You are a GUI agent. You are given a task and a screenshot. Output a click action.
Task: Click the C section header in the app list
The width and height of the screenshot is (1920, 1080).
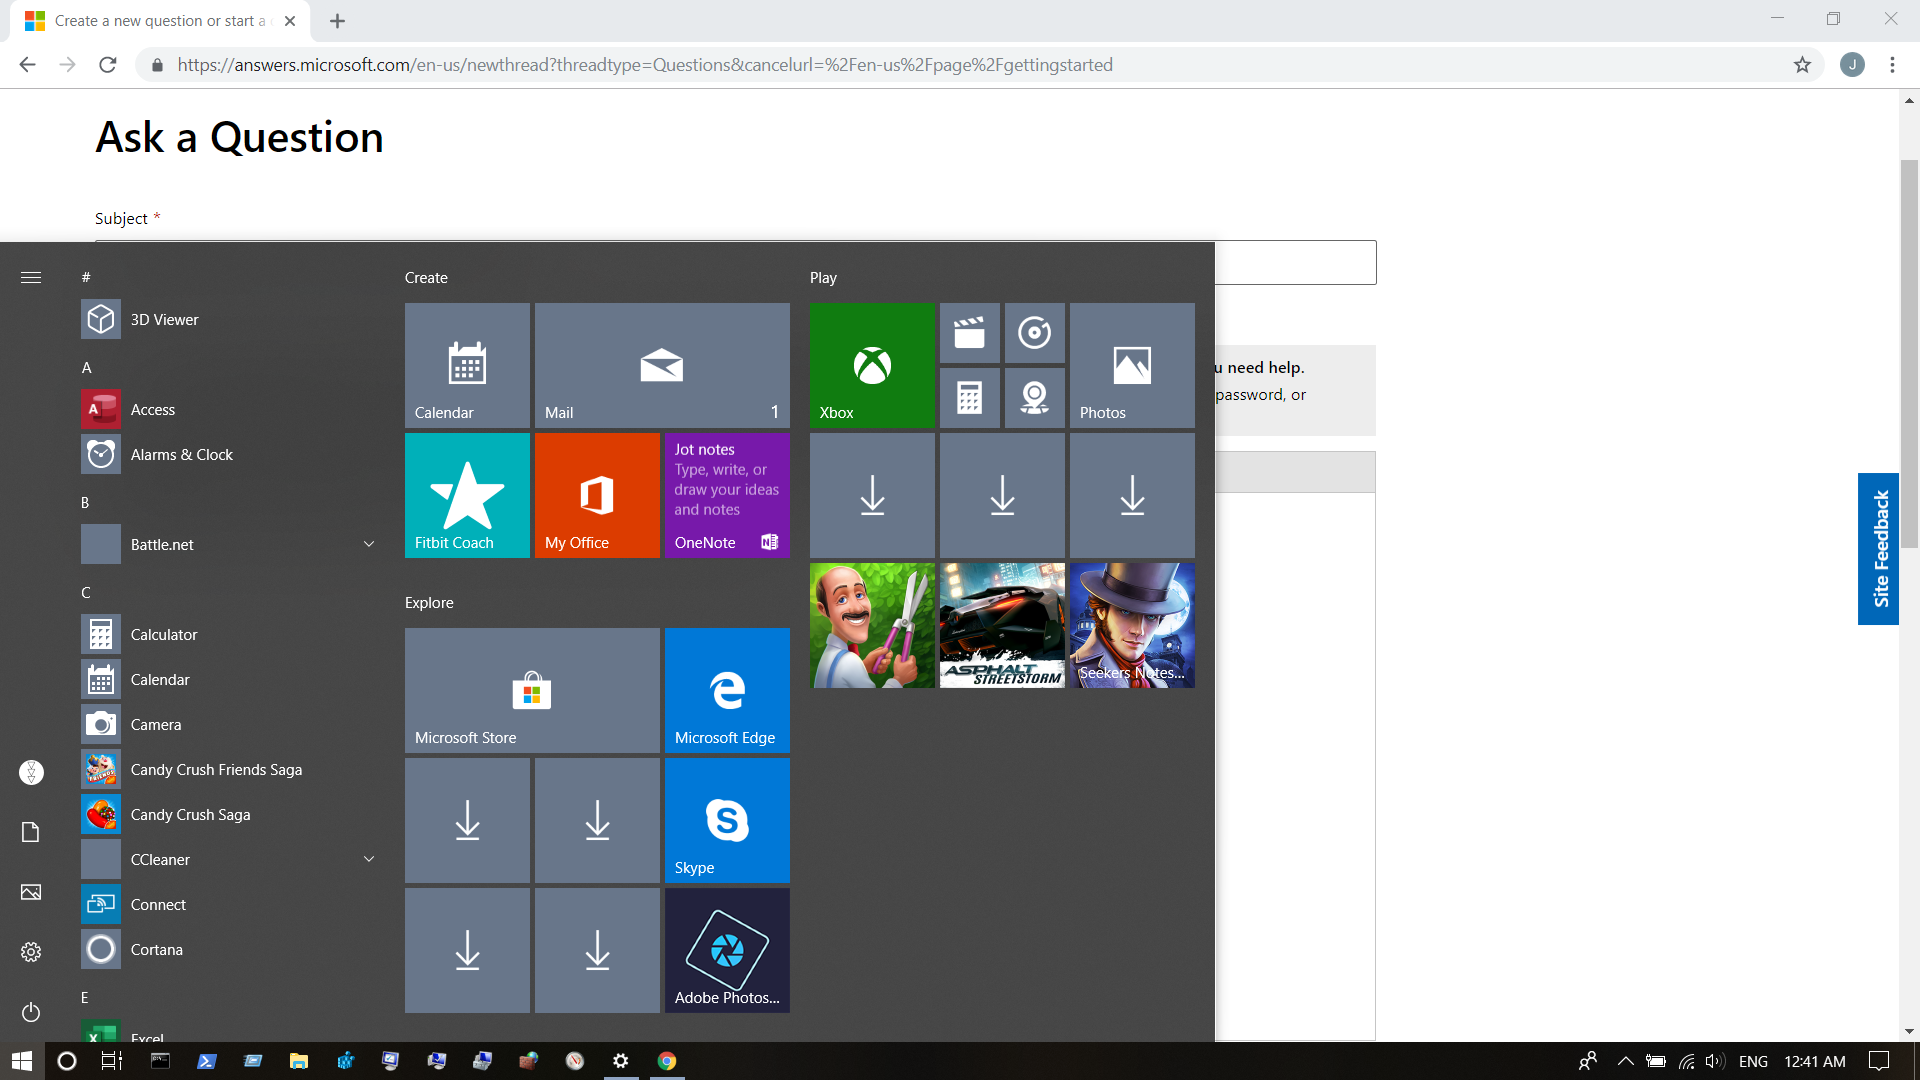[86, 593]
